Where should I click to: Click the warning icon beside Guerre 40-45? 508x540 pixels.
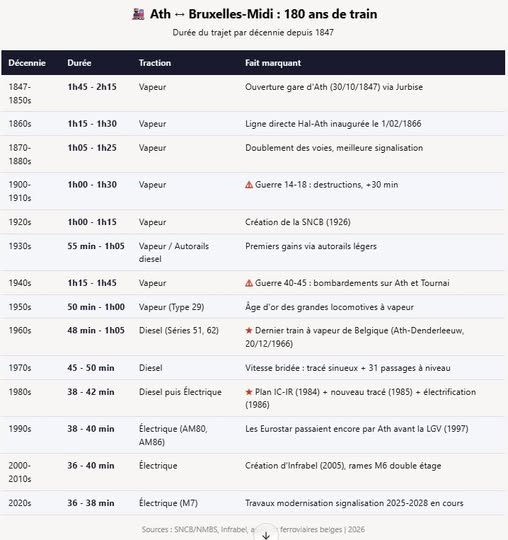click(x=249, y=283)
